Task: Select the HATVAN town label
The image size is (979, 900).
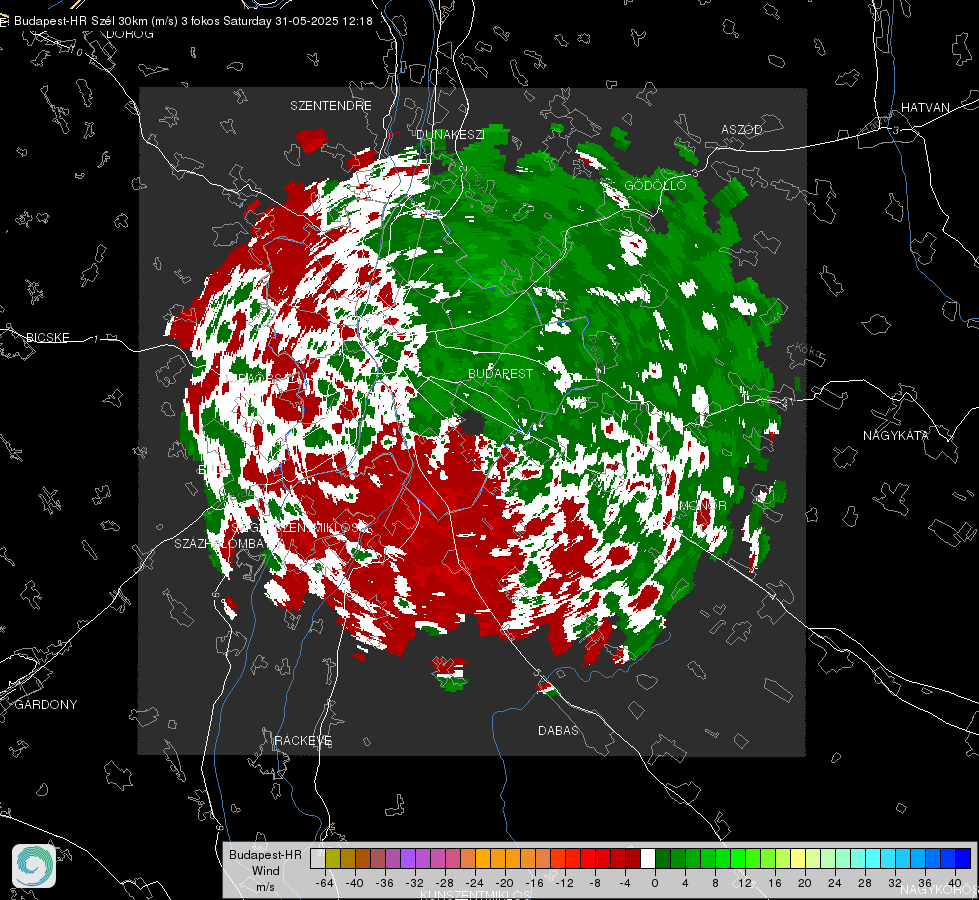Action: (925, 107)
